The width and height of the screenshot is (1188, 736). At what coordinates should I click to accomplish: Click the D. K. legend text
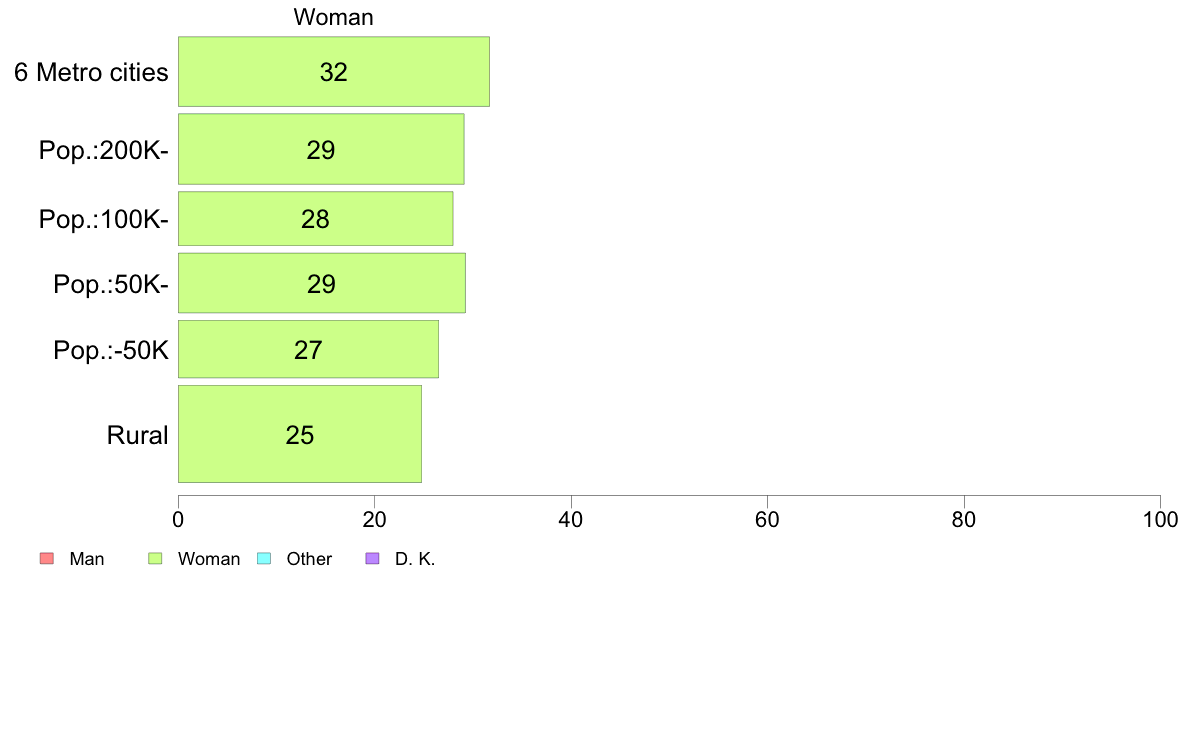coord(415,559)
